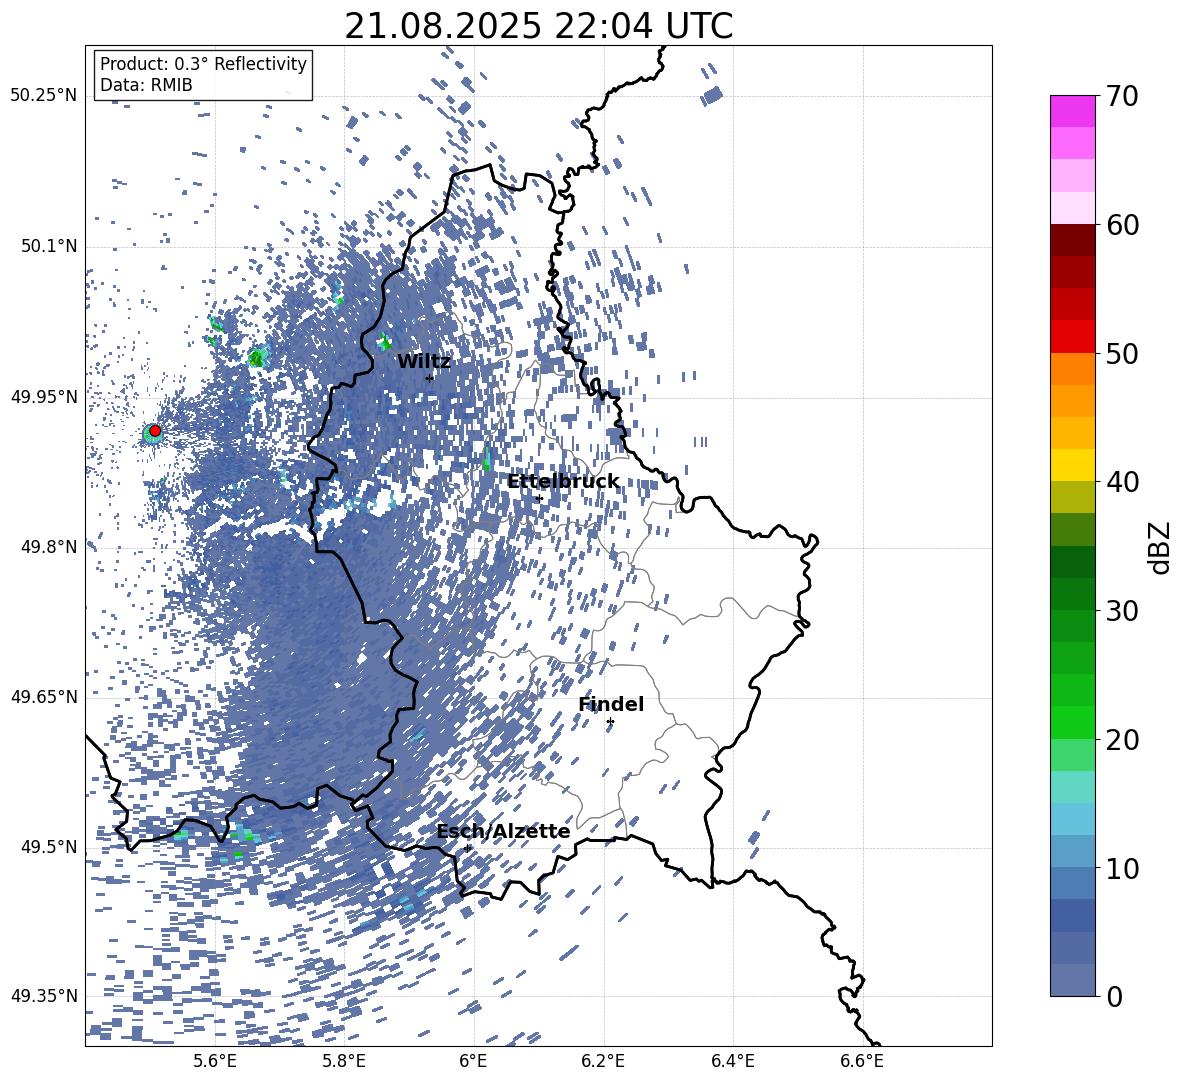Click the Wiltz station cross marker

[x=430, y=379]
